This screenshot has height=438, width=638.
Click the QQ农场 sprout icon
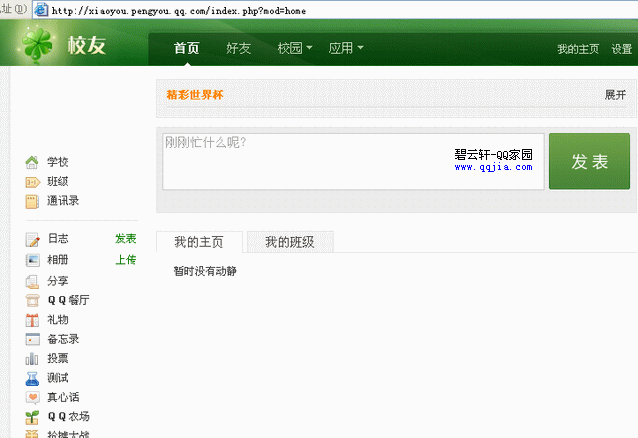pos(32,417)
